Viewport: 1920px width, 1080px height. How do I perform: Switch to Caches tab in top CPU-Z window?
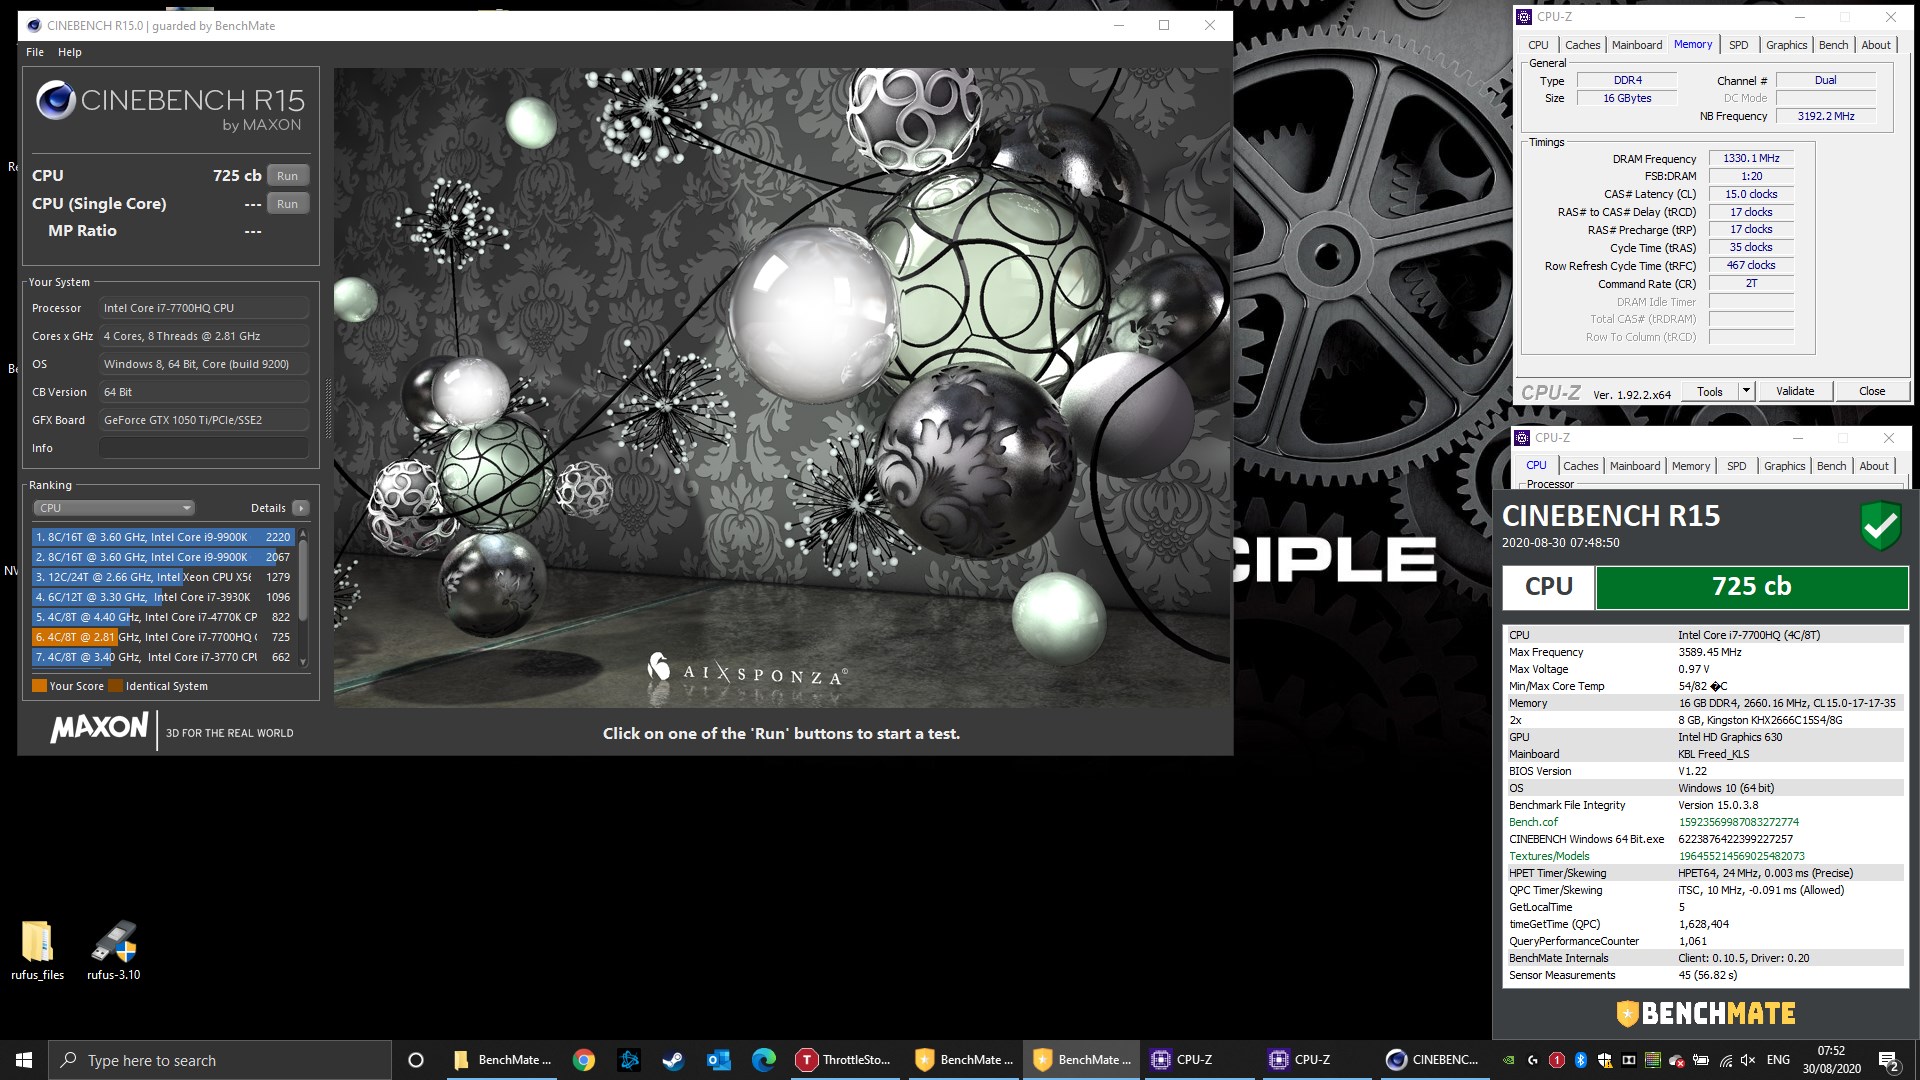click(1582, 45)
